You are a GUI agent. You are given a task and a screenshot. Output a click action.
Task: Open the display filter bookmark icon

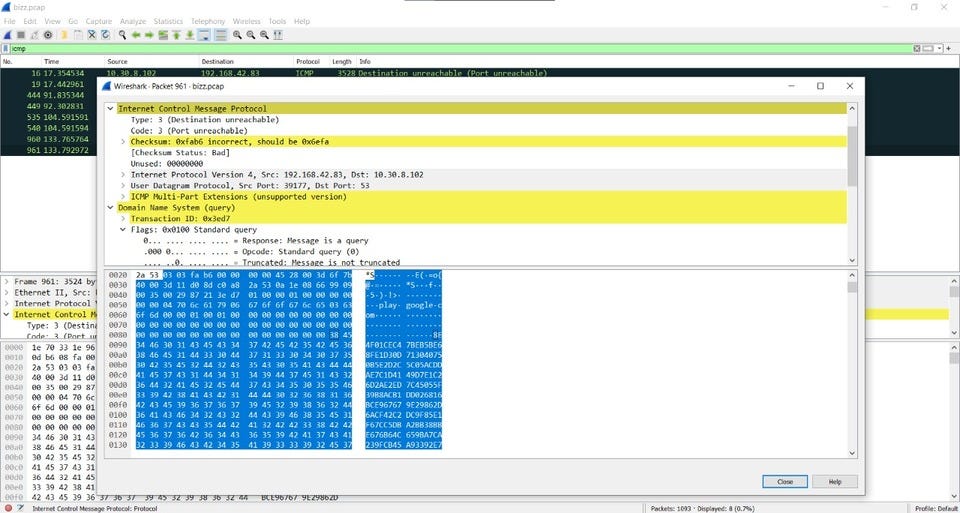pyautogui.click(x=6, y=48)
